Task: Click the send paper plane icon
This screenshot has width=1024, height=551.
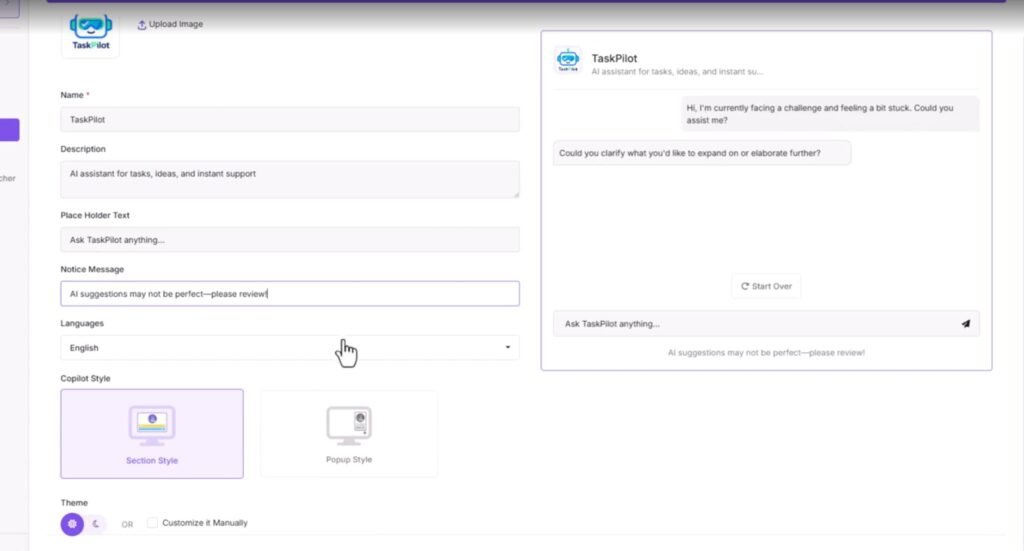Action: pos(965,324)
